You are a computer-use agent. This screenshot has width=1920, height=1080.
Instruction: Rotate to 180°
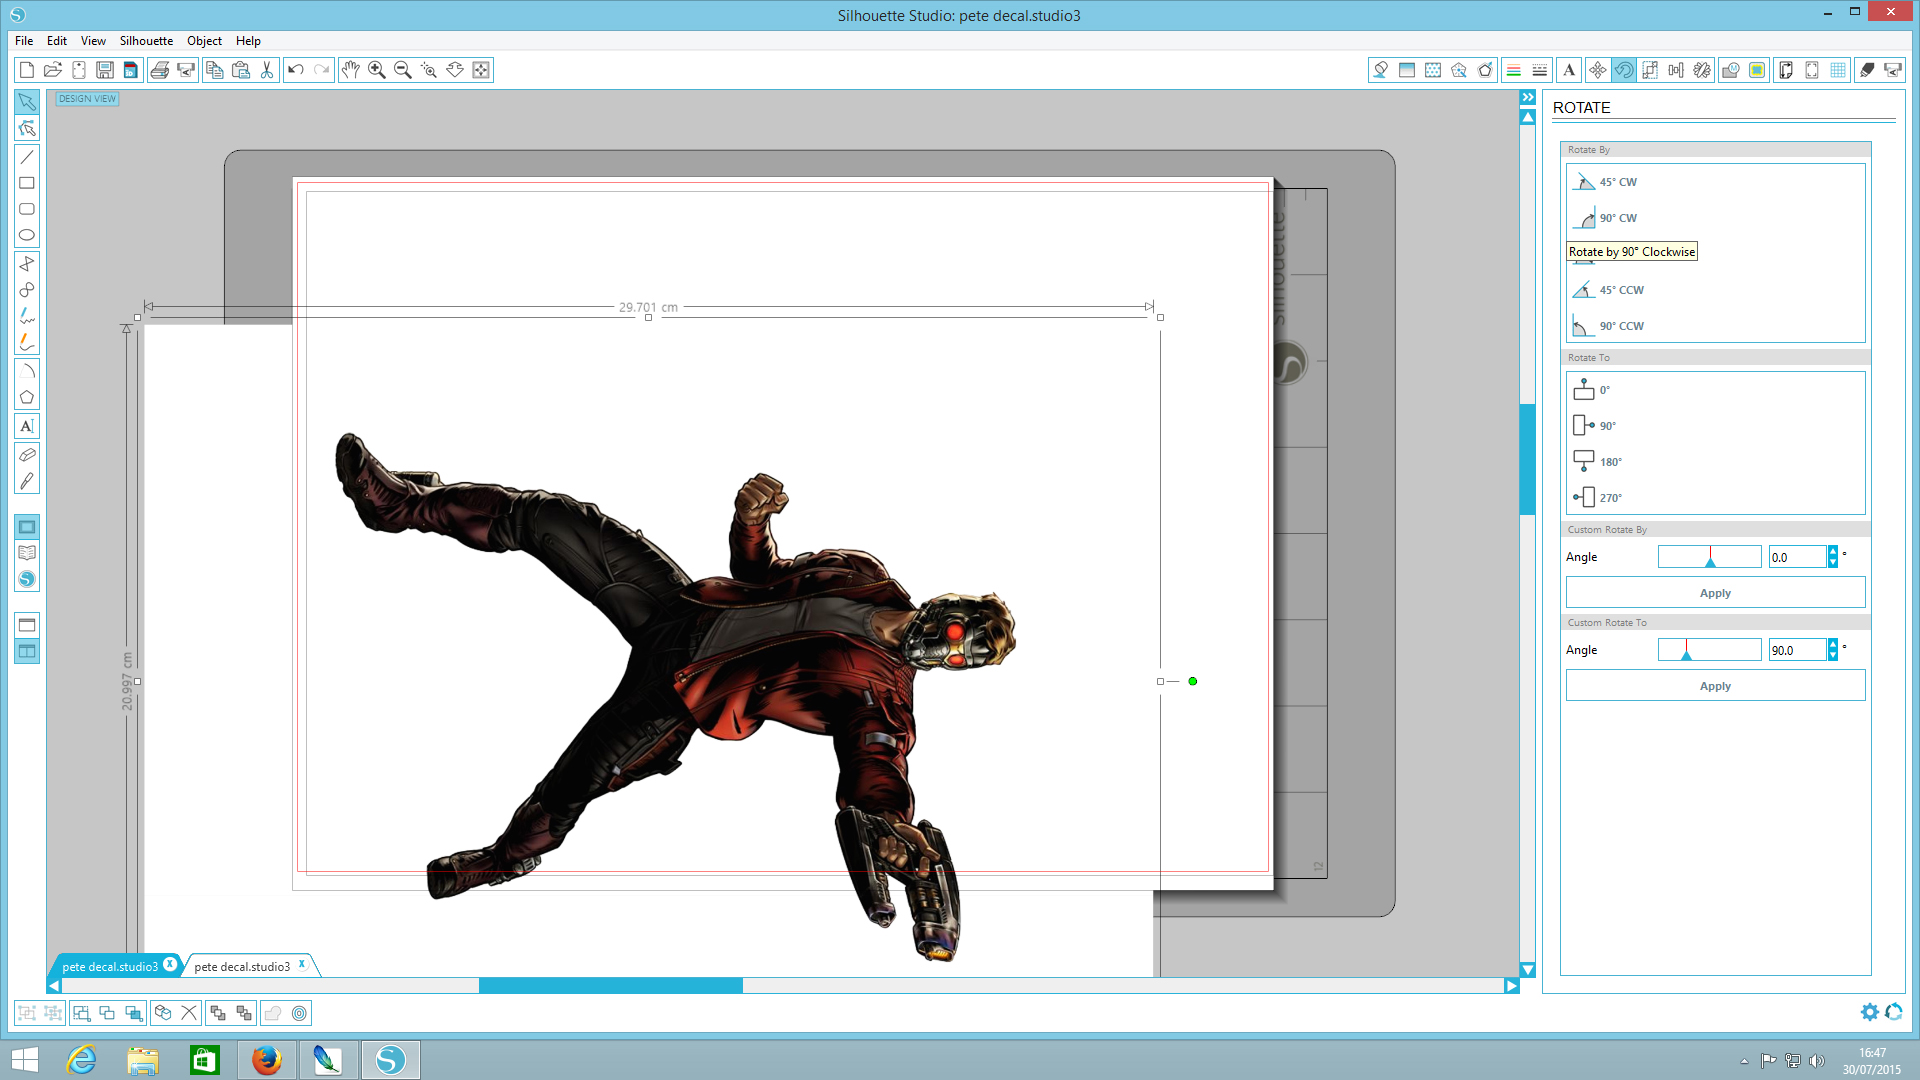click(1597, 462)
